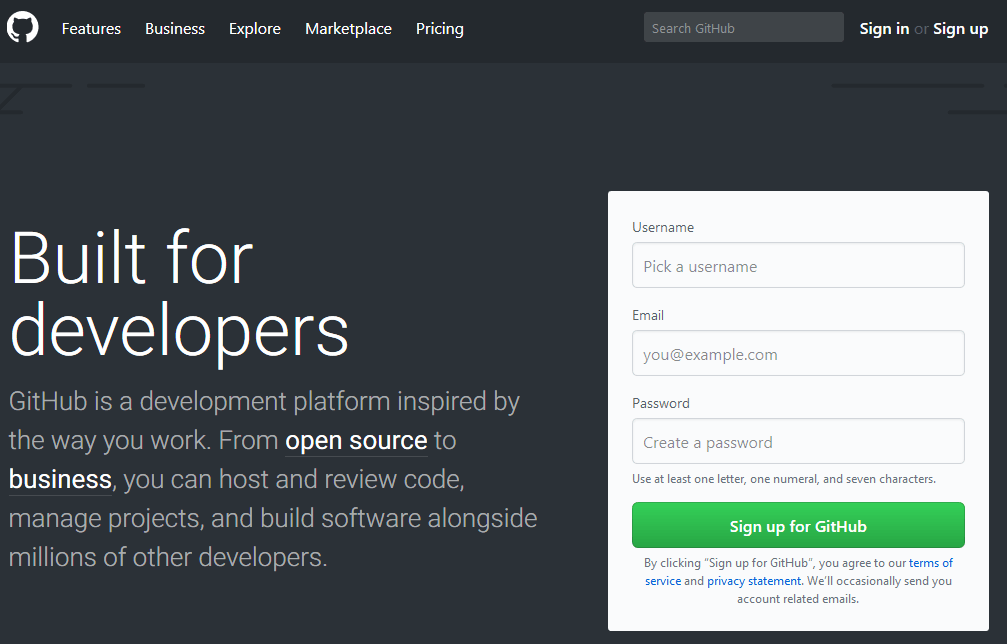
Task: Click the Sign up link in the navbar
Action: pyautogui.click(x=960, y=28)
